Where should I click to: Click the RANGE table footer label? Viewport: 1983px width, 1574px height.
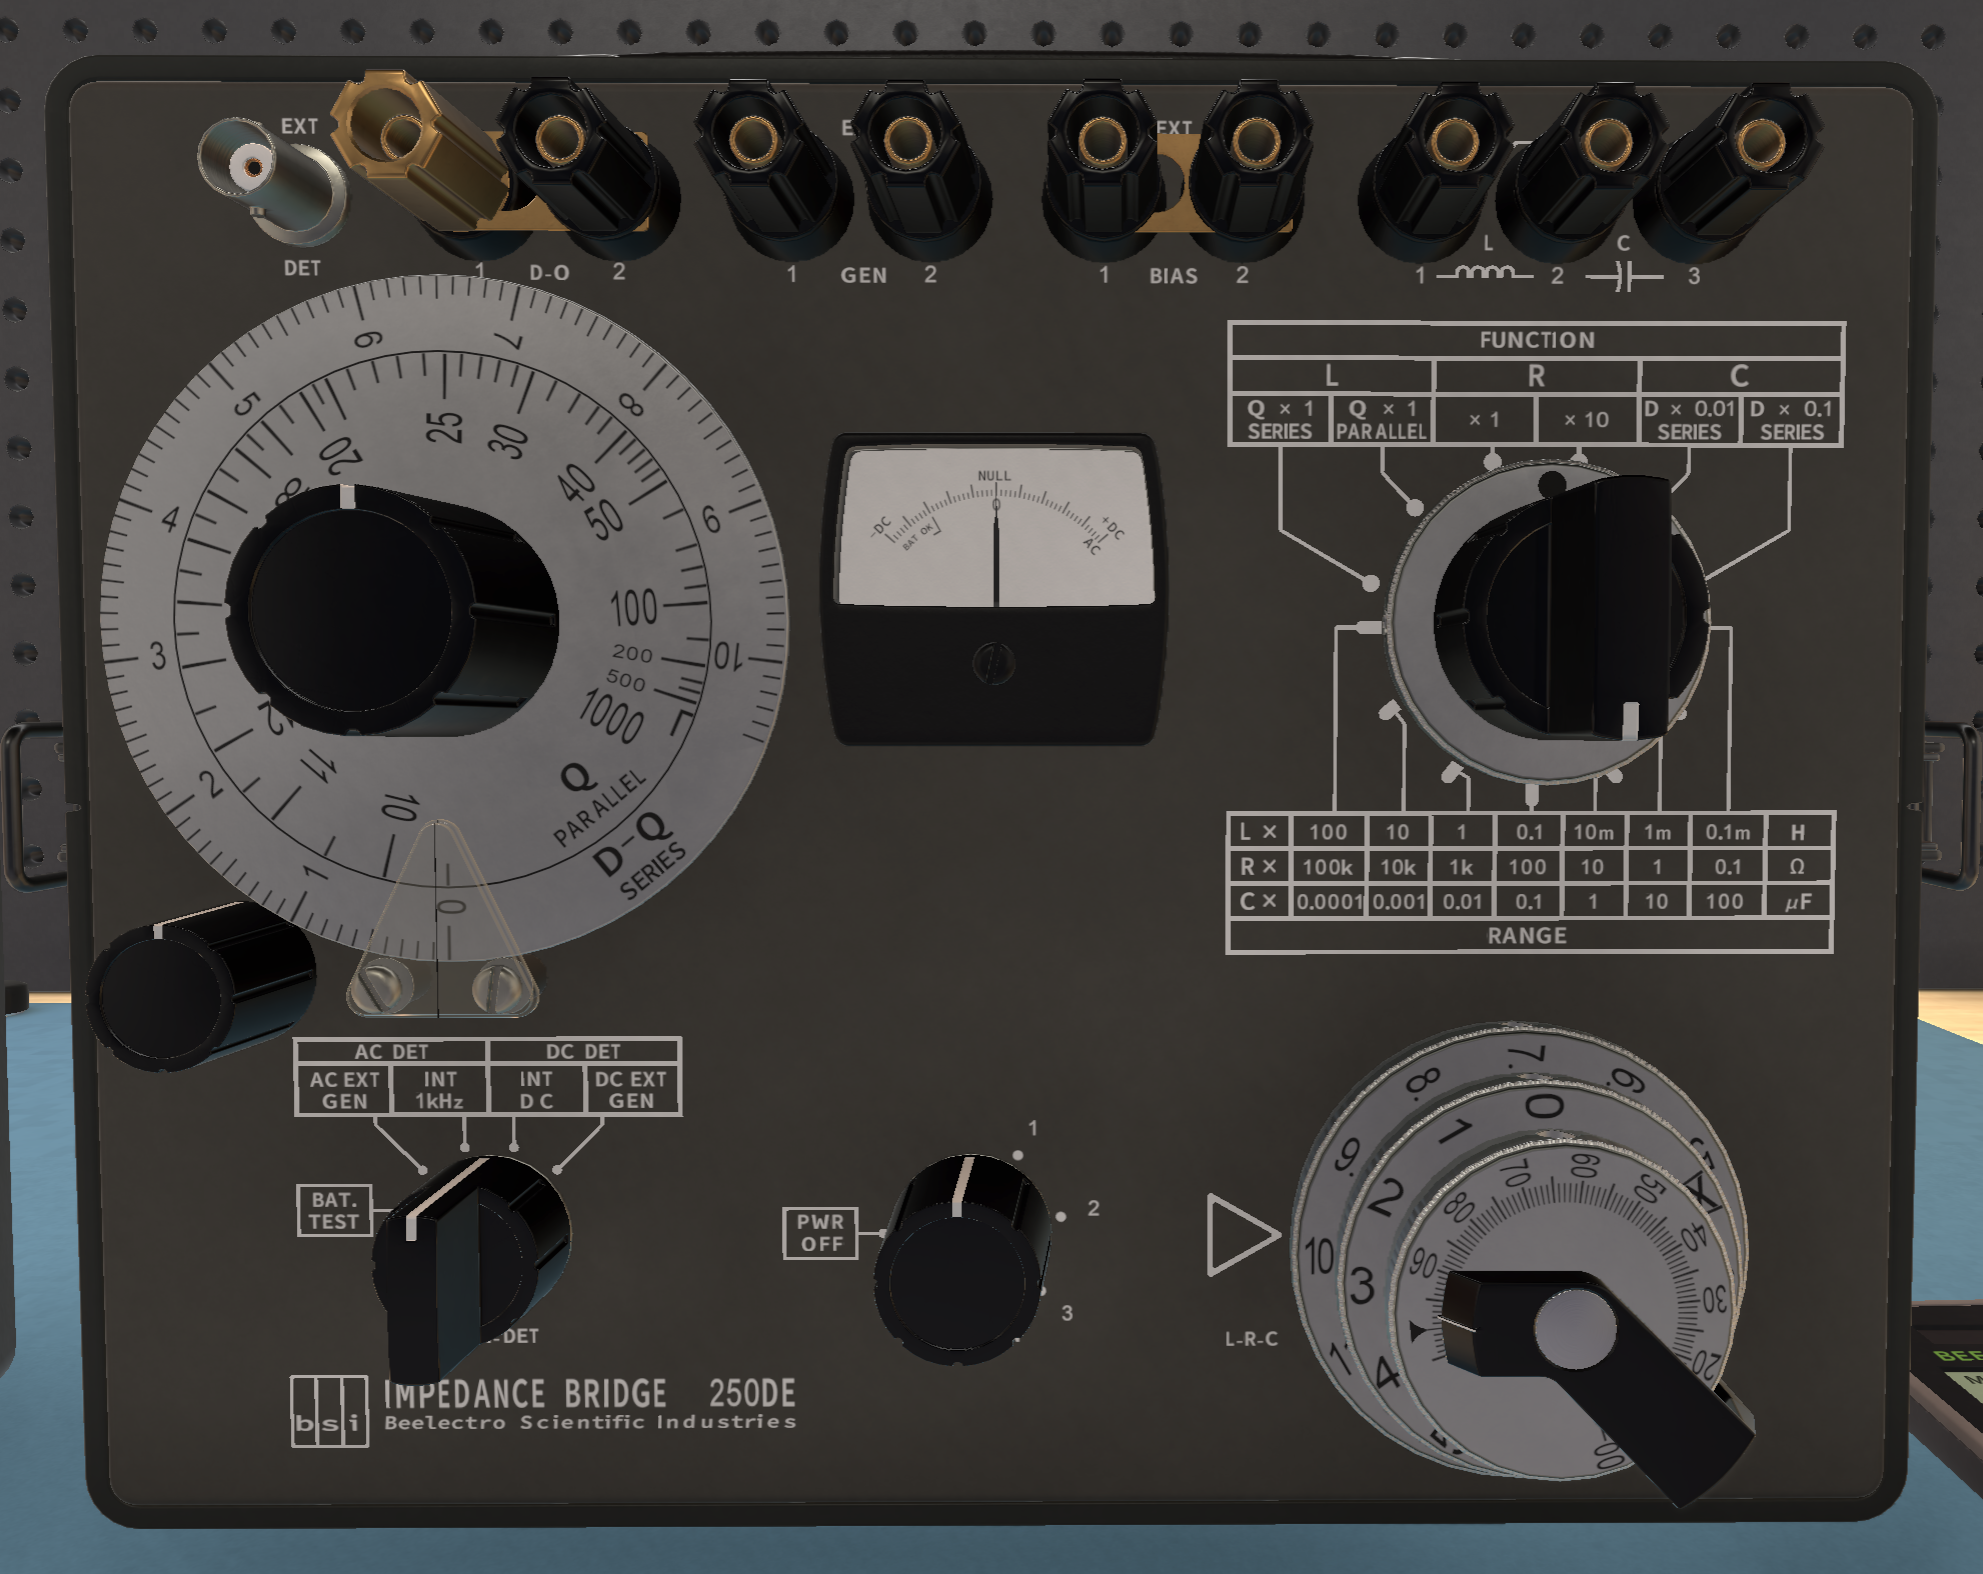click(1527, 936)
